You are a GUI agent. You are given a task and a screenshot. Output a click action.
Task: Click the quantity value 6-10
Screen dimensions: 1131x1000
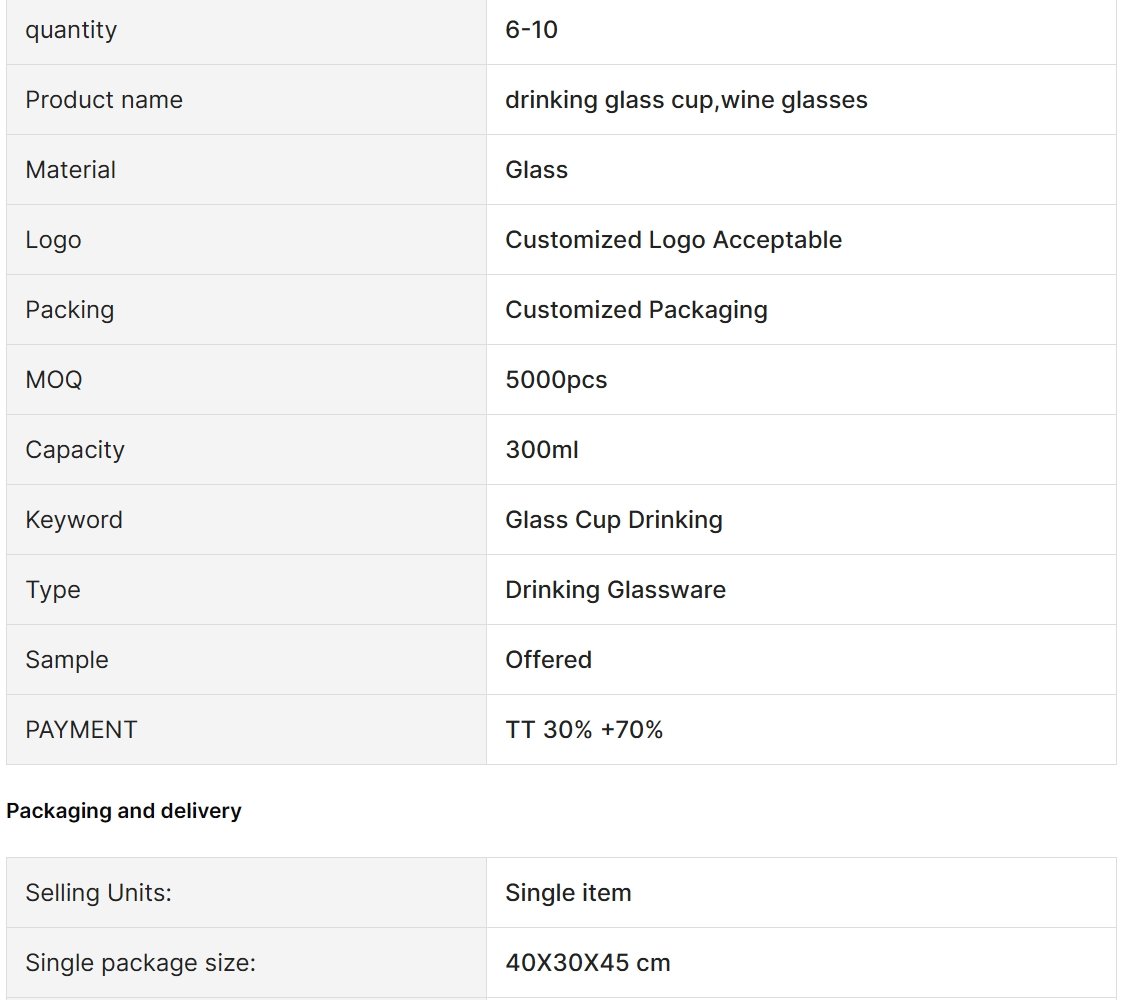point(531,30)
